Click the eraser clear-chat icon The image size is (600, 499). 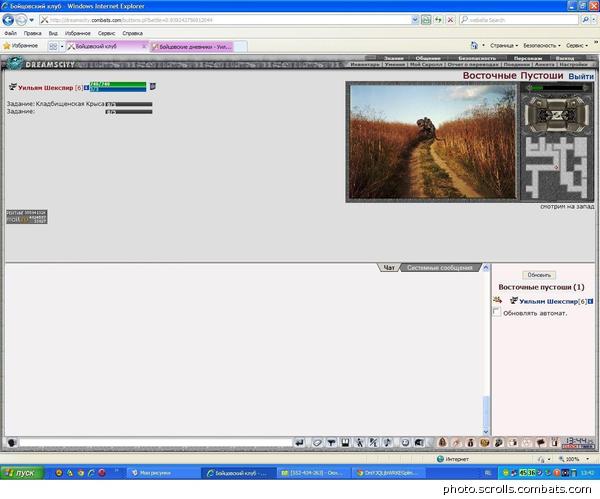click(x=317, y=443)
